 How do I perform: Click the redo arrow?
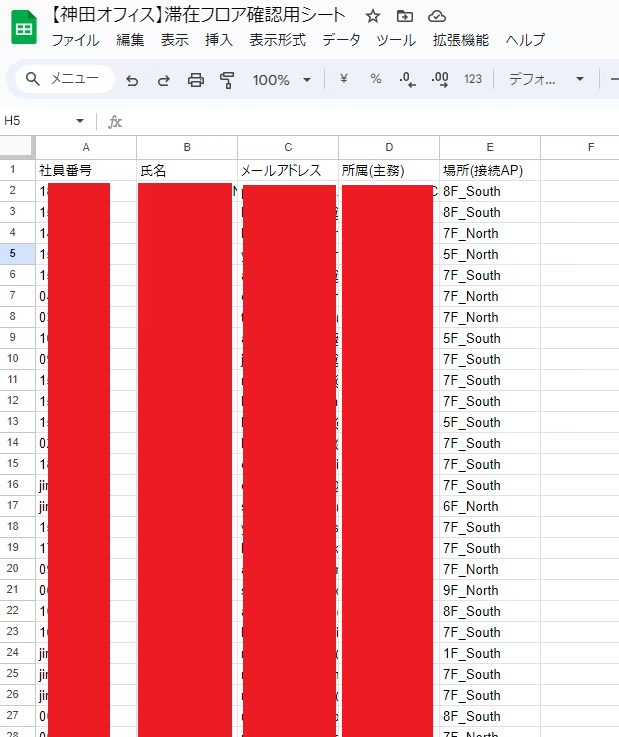(x=163, y=80)
